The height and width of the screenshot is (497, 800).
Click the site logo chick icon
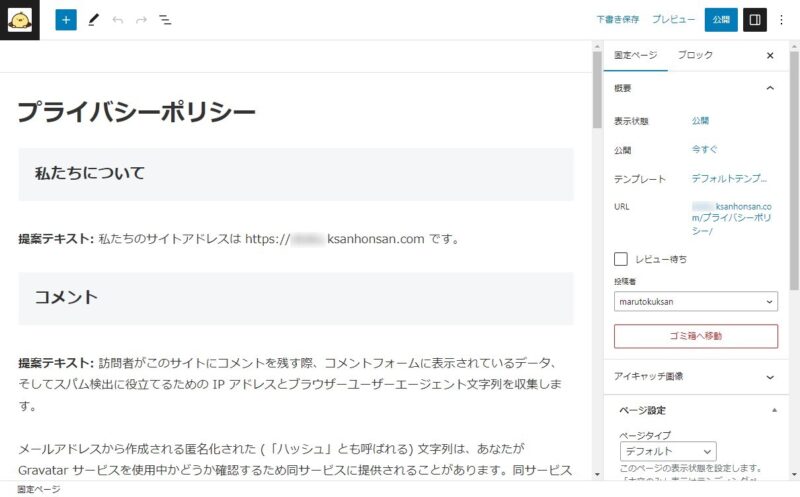[19, 20]
